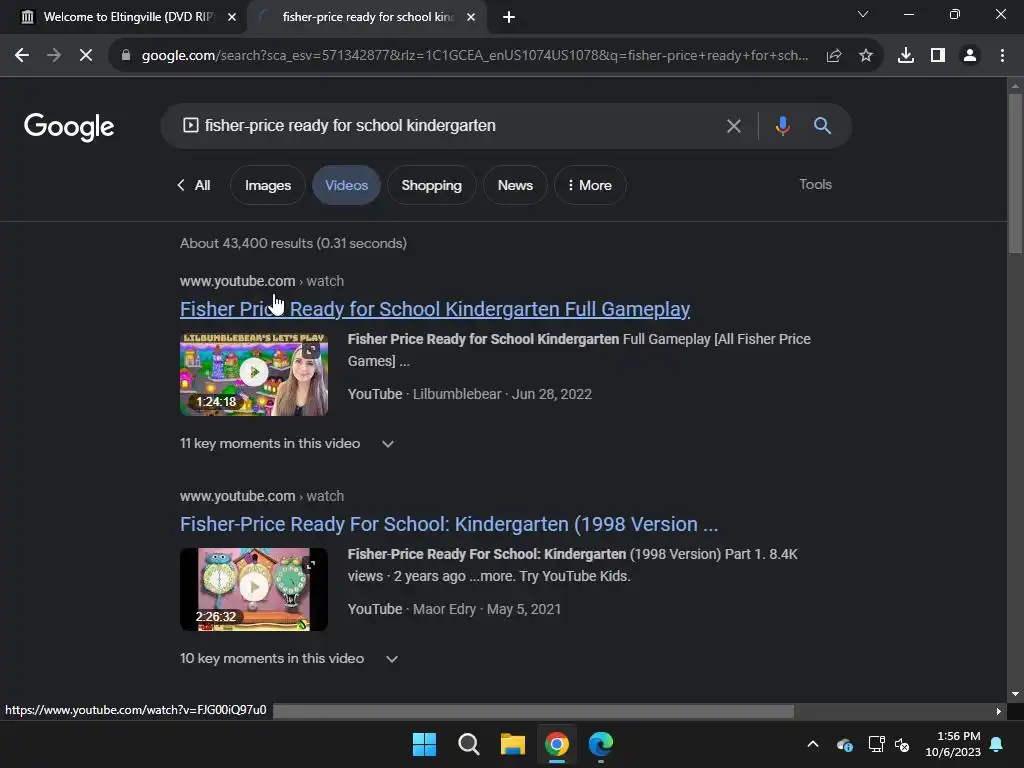
Task: Open the Windows Start menu
Action: [424, 744]
